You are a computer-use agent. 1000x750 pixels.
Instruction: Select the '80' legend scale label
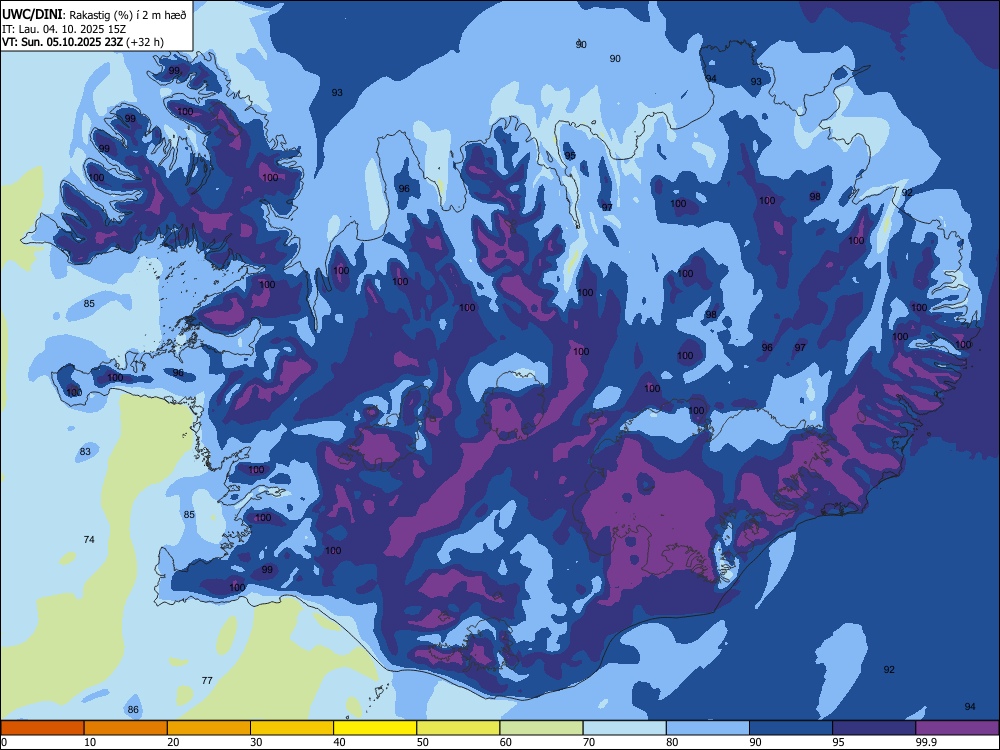pos(672,742)
